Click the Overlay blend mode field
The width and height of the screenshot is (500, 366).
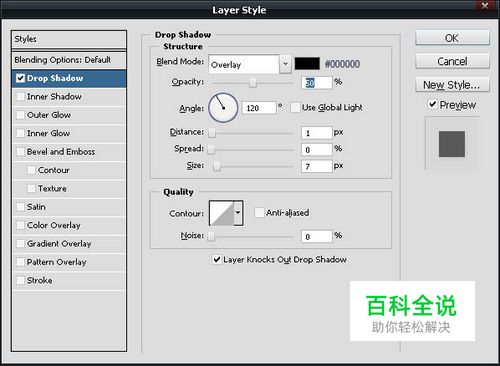pos(244,64)
